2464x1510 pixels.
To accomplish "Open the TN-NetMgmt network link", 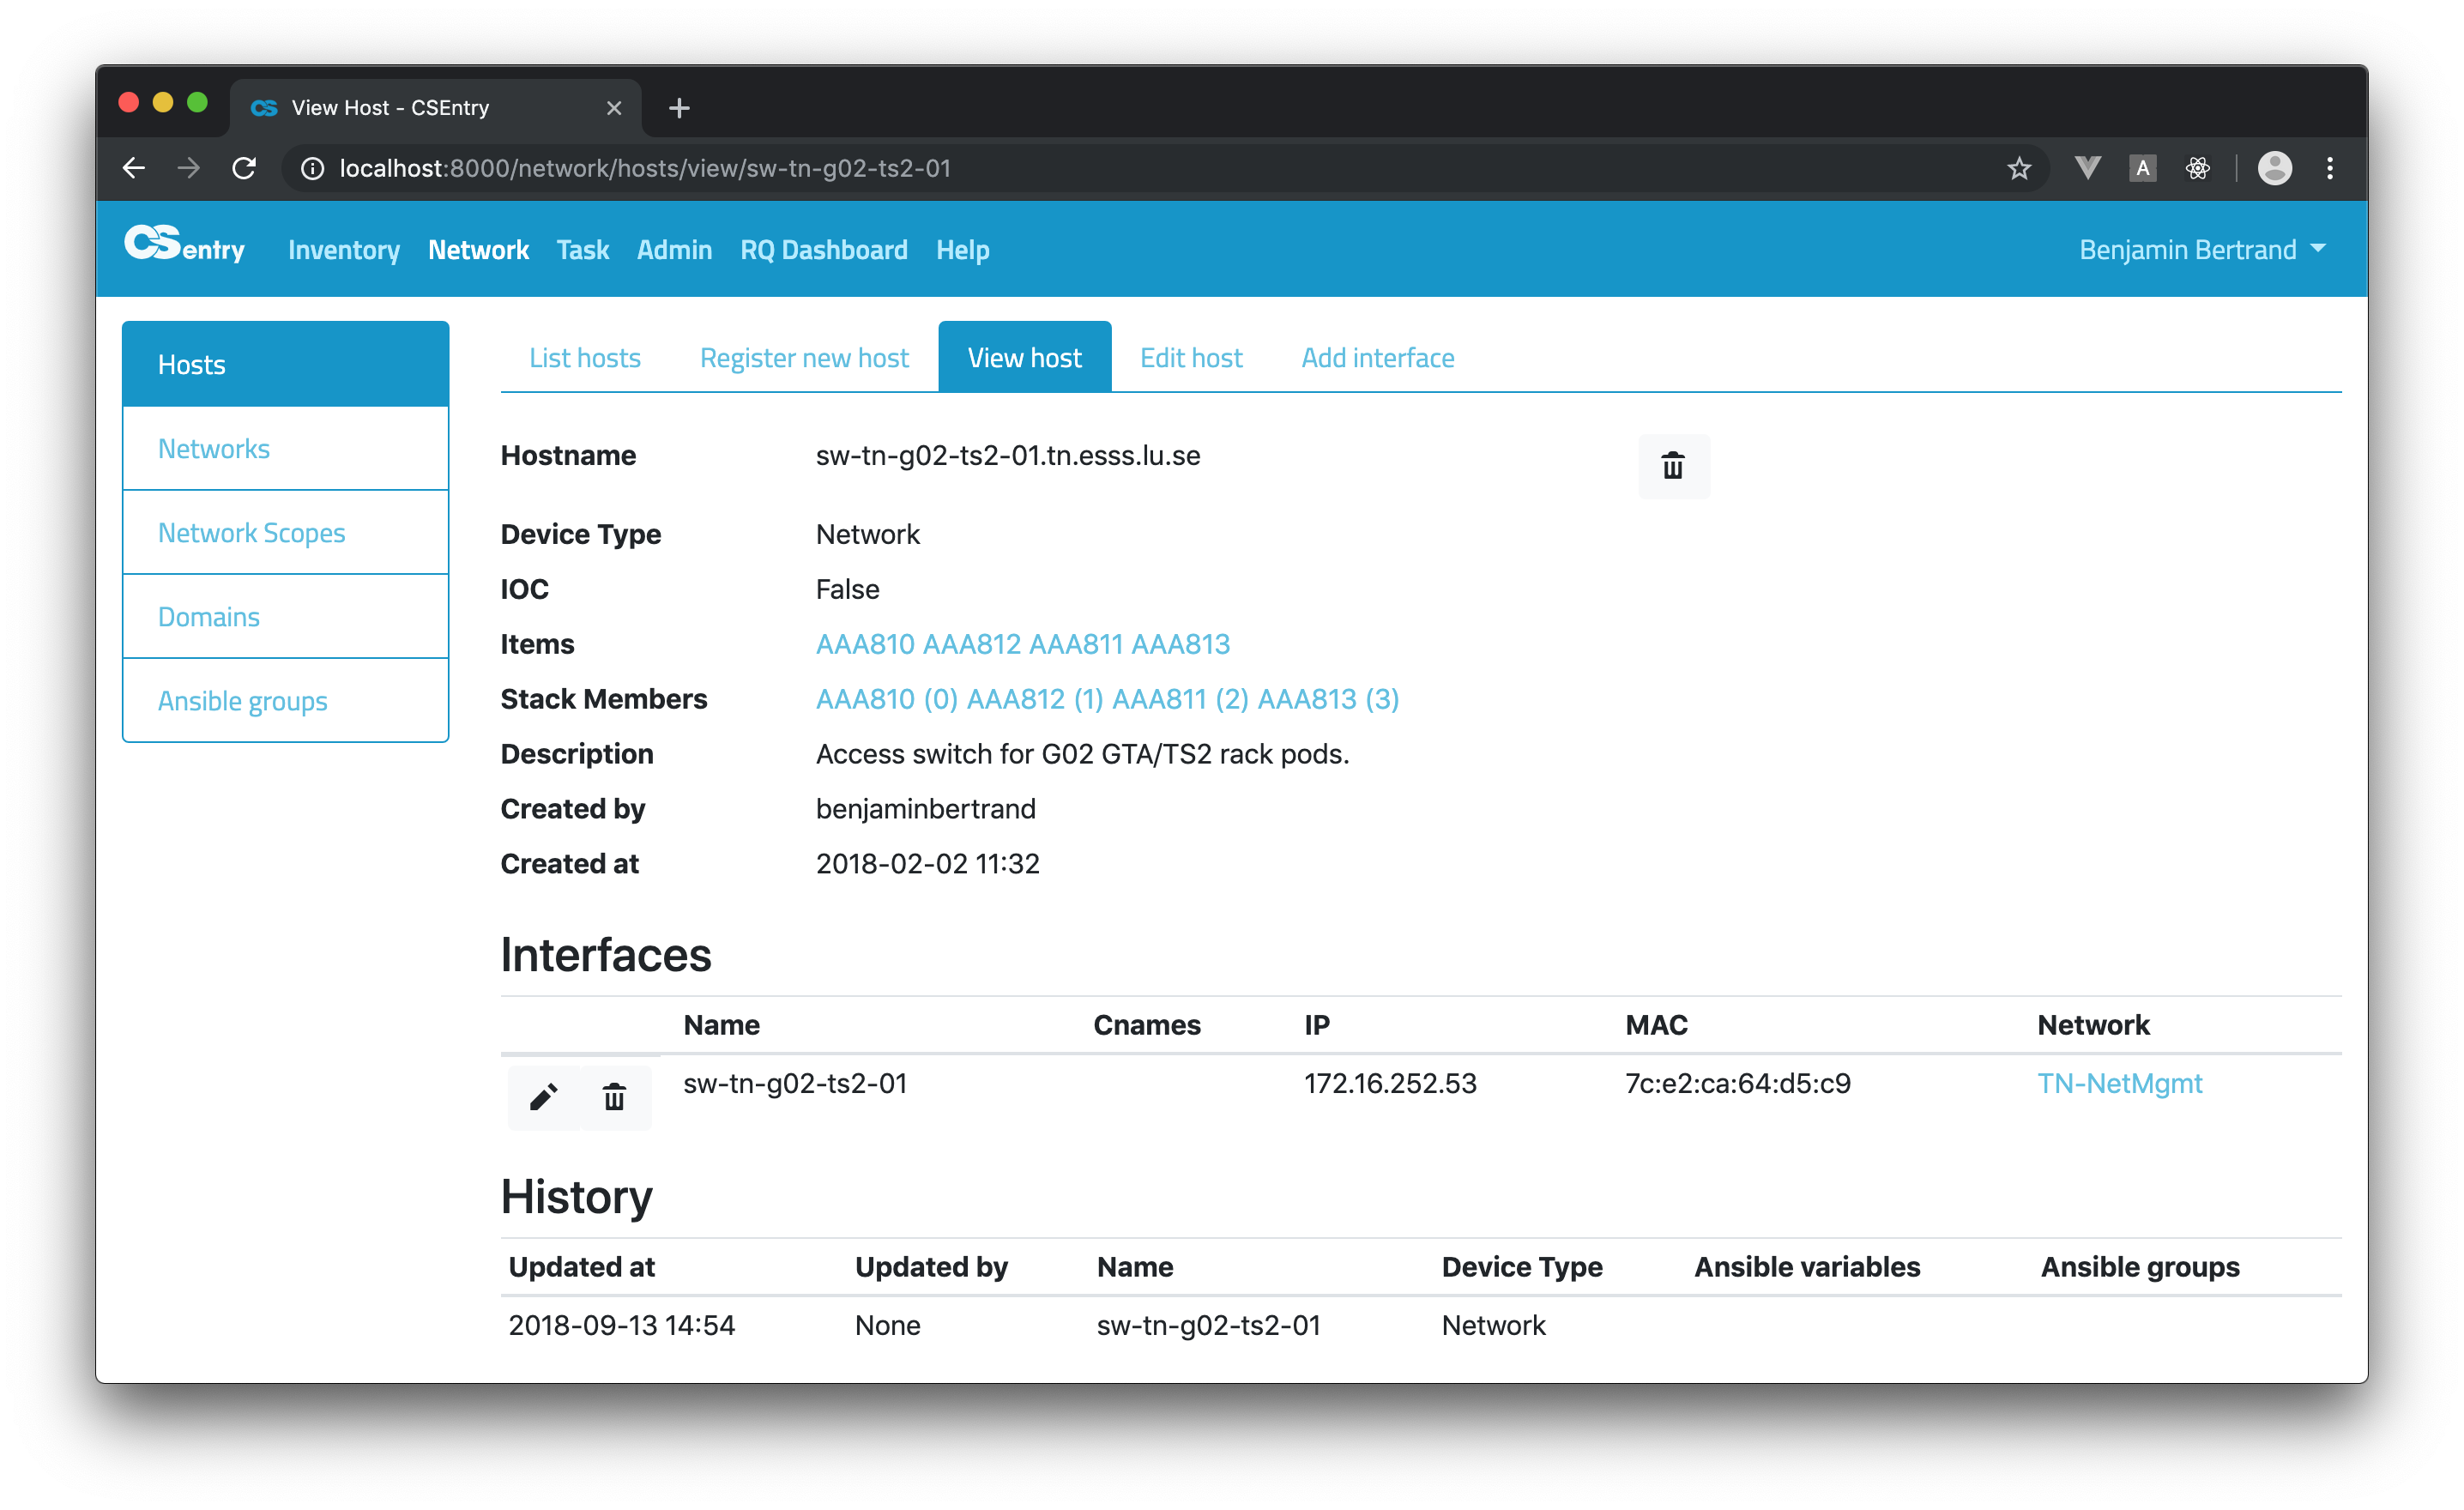I will click(2119, 1083).
